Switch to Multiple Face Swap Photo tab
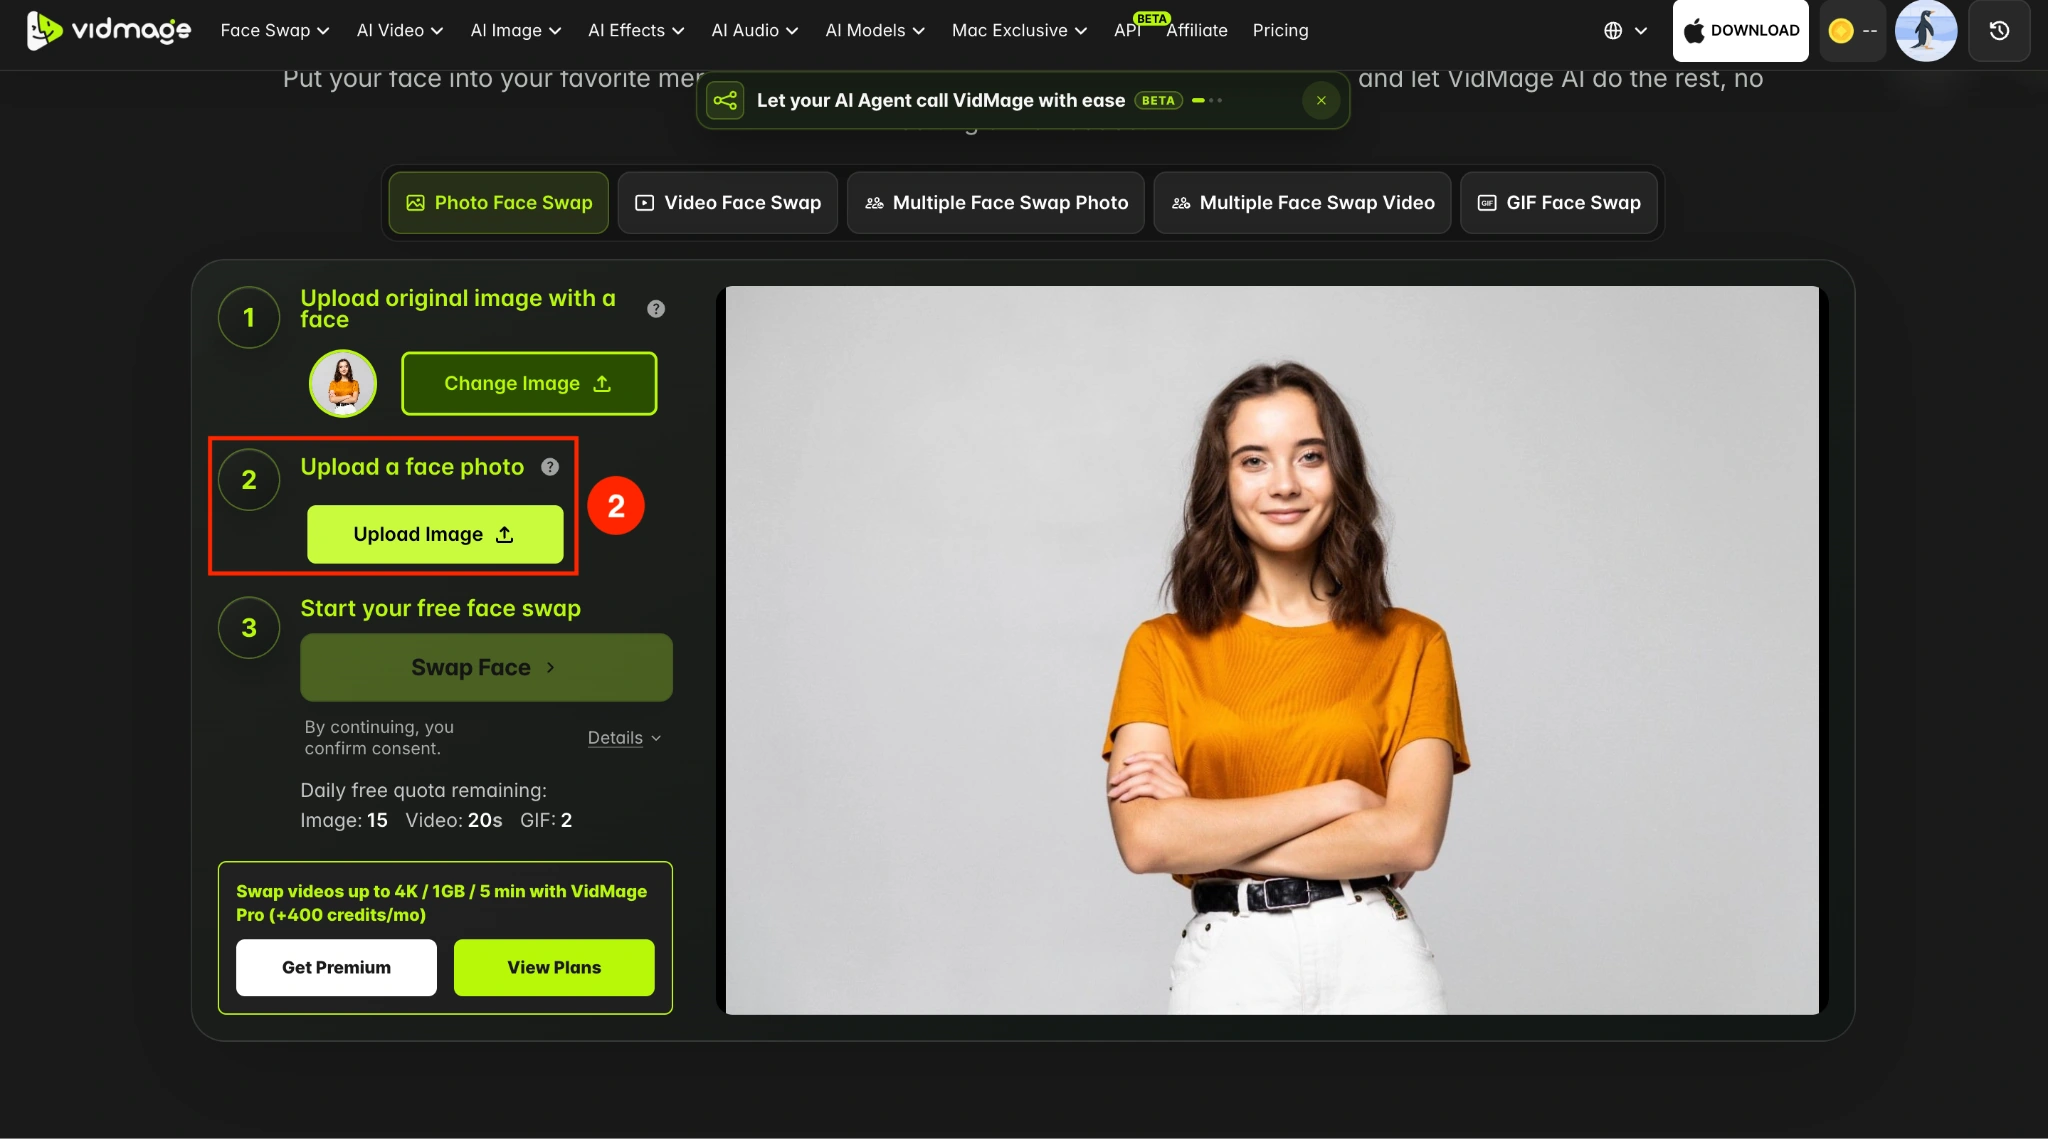The image size is (2048, 1139). tap(996, 203)
